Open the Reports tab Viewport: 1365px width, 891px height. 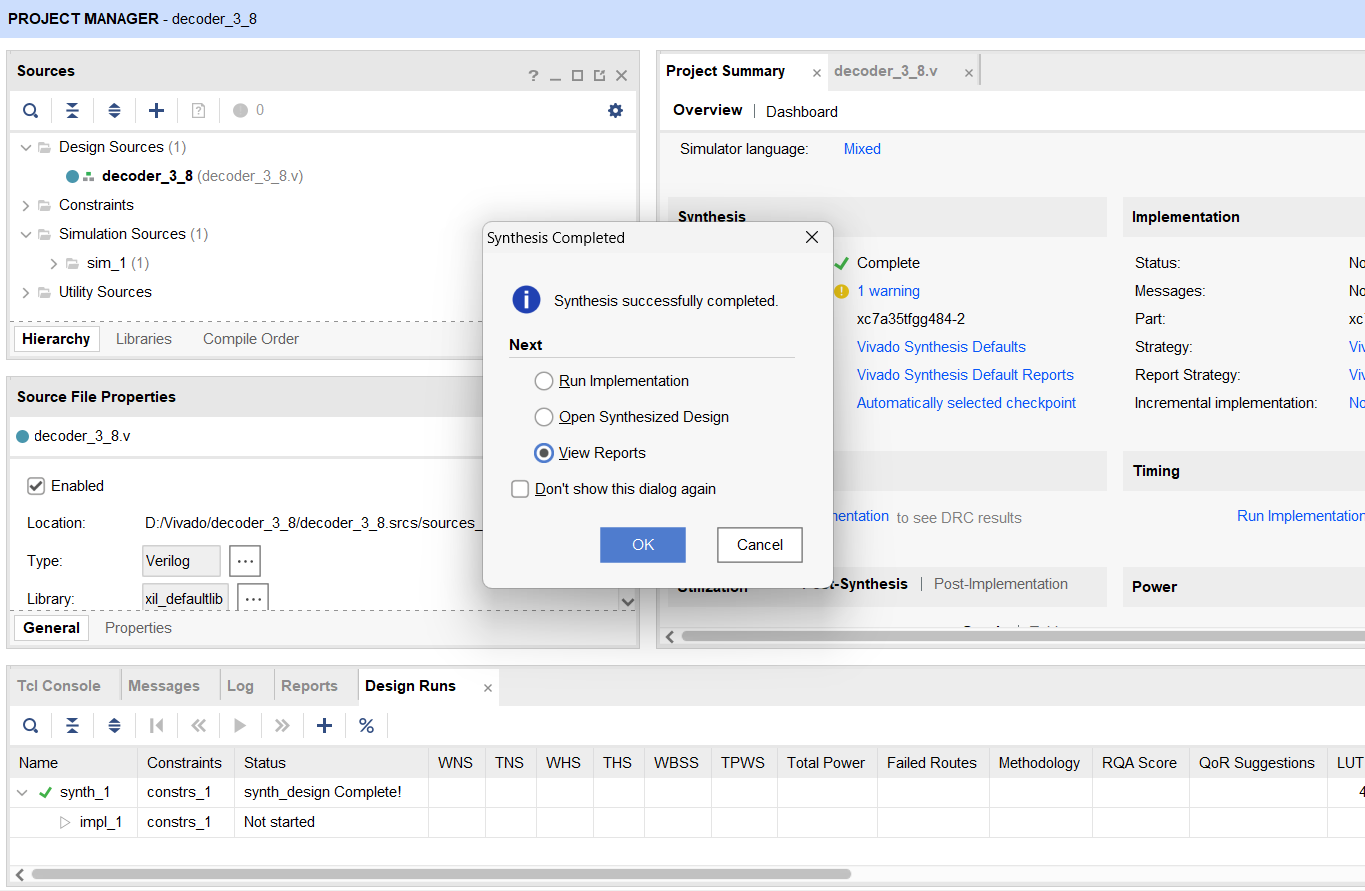(x=309, y=686)
